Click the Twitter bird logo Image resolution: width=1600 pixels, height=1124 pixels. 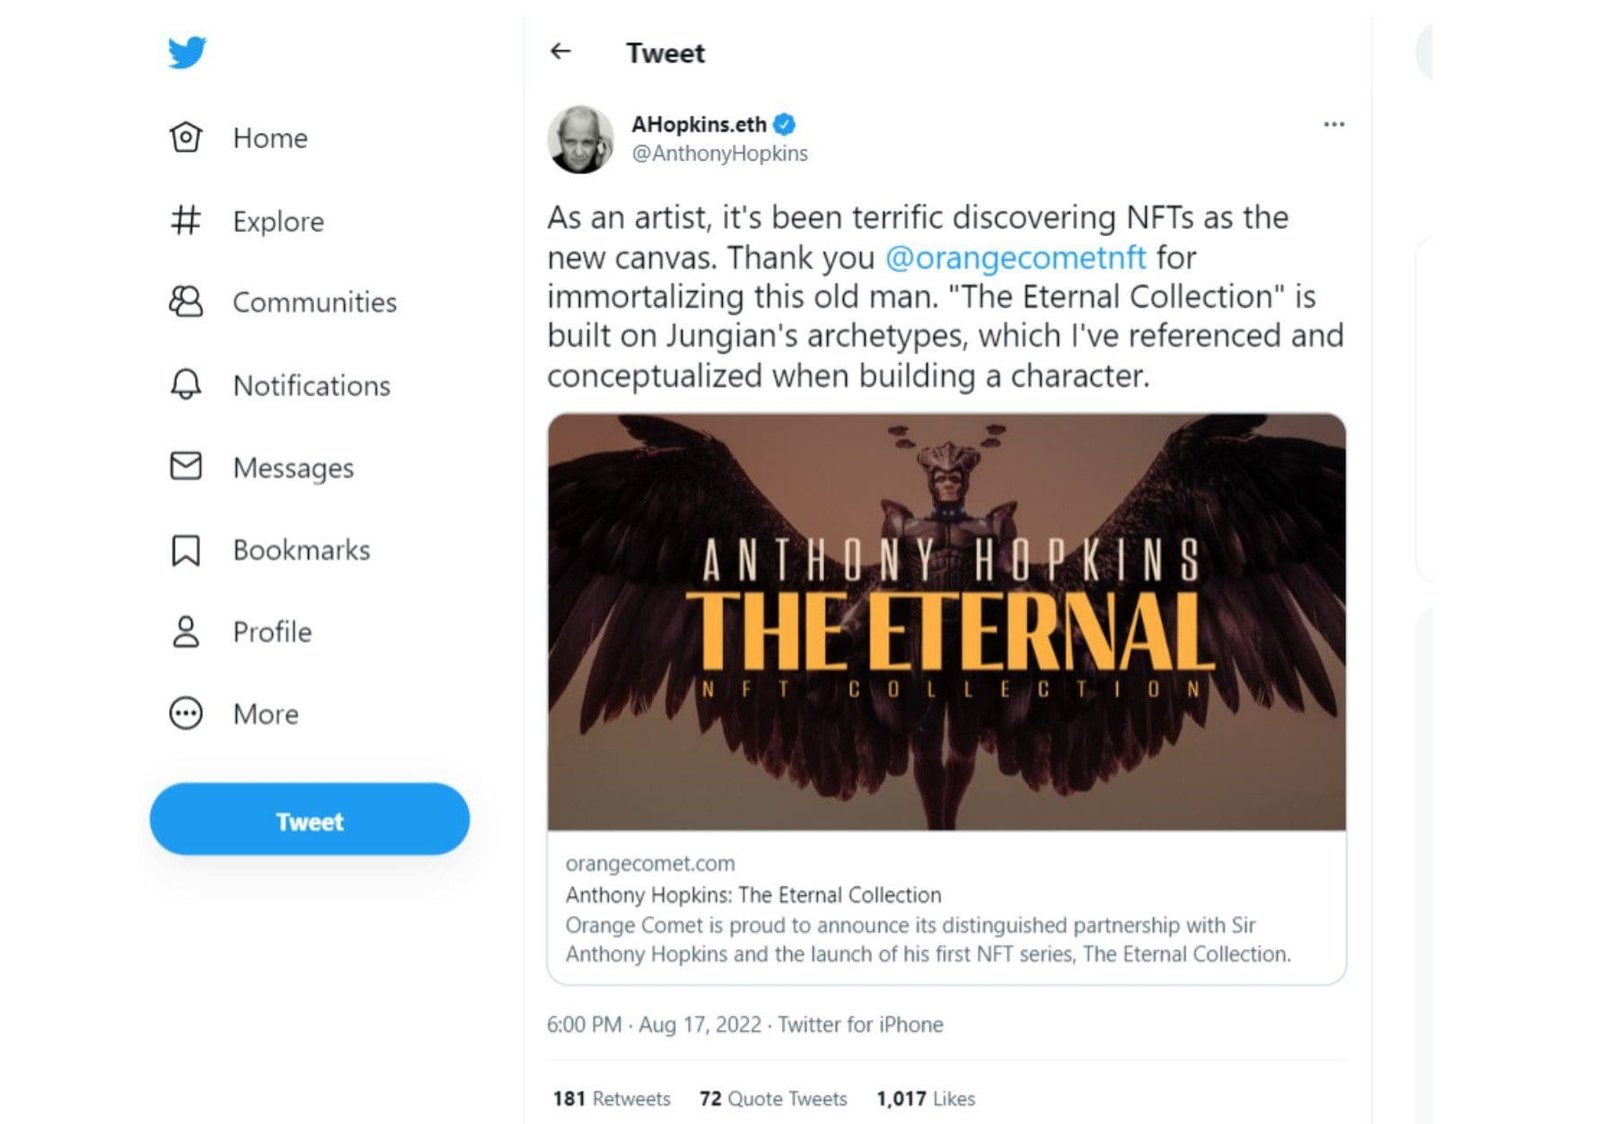(187, 52)
